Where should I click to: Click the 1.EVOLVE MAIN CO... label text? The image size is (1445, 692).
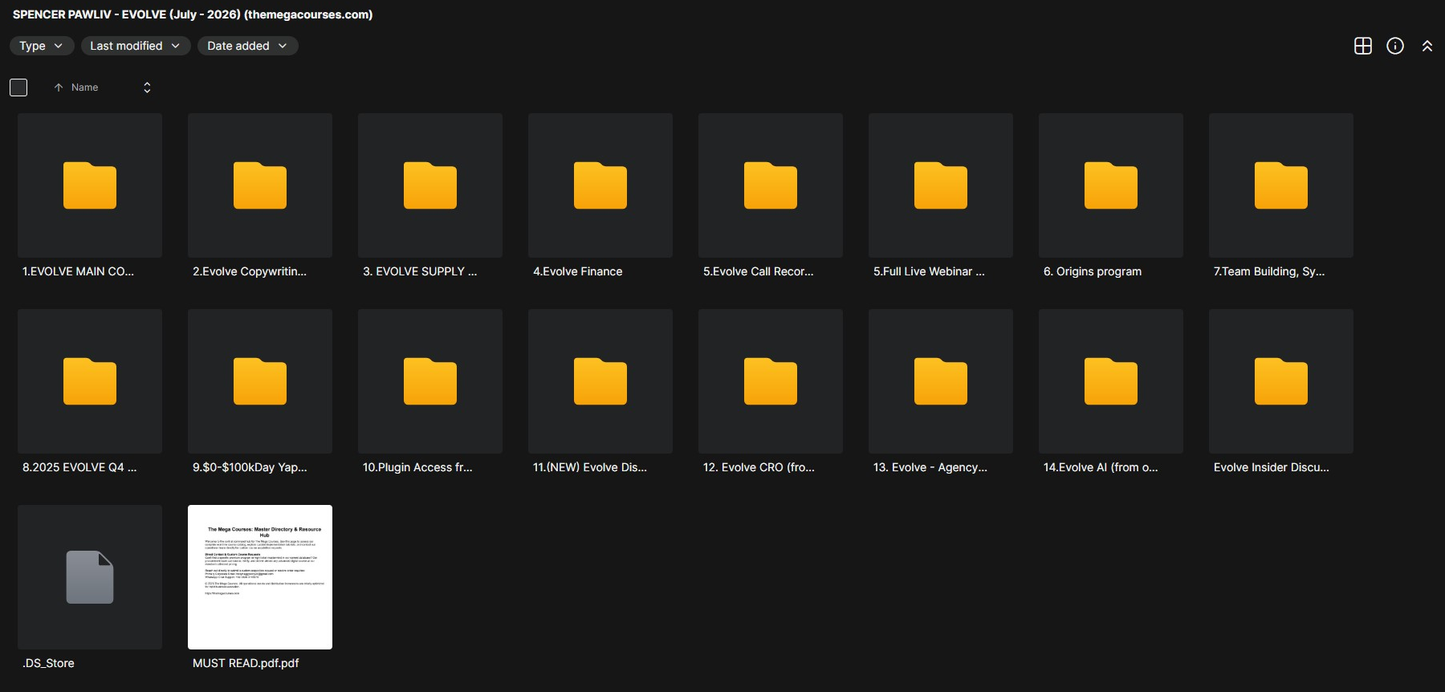point(78,272)
